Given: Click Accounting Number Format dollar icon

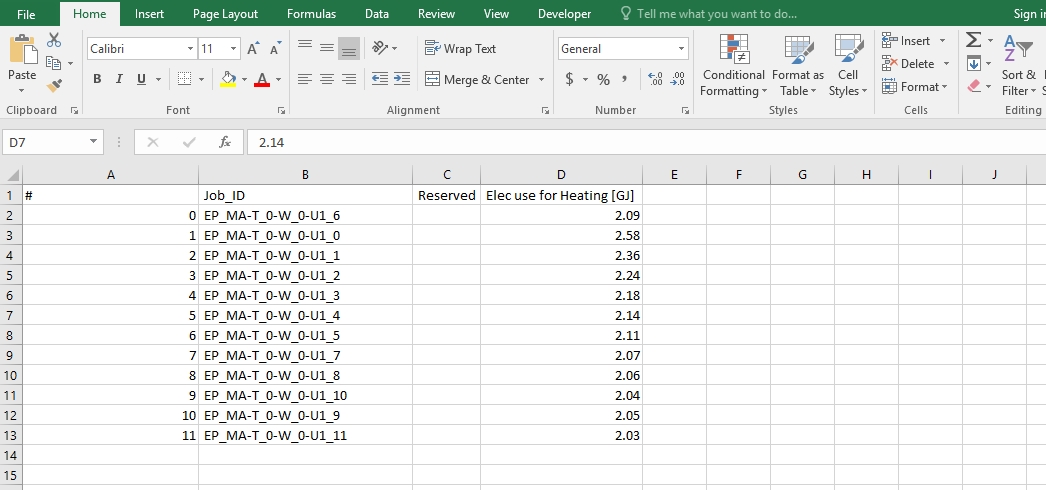Looking at the screenshot, I should 569,79.
